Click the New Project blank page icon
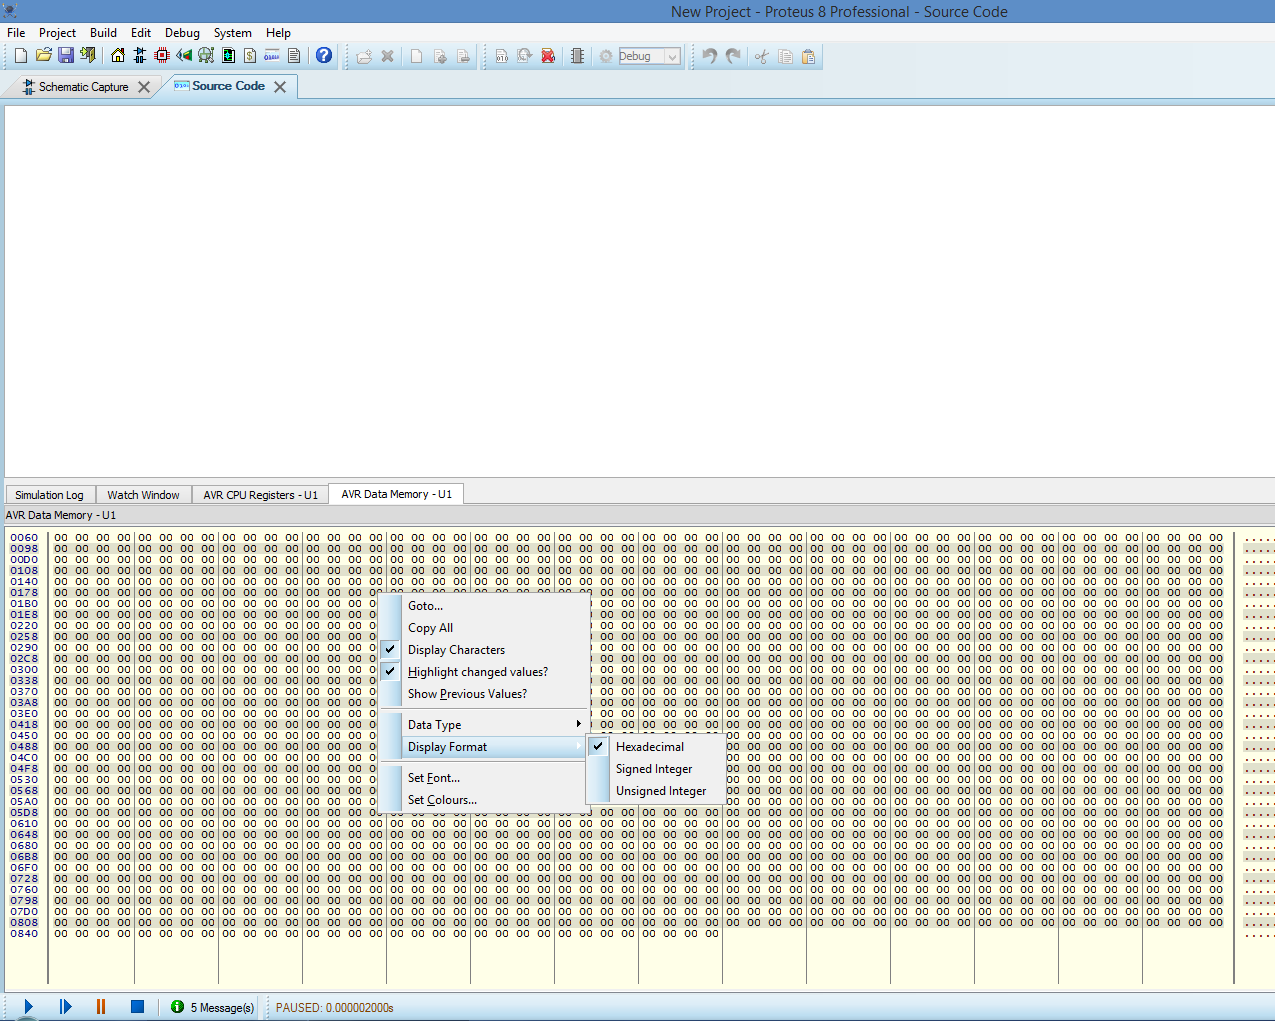 pos(21,56)
